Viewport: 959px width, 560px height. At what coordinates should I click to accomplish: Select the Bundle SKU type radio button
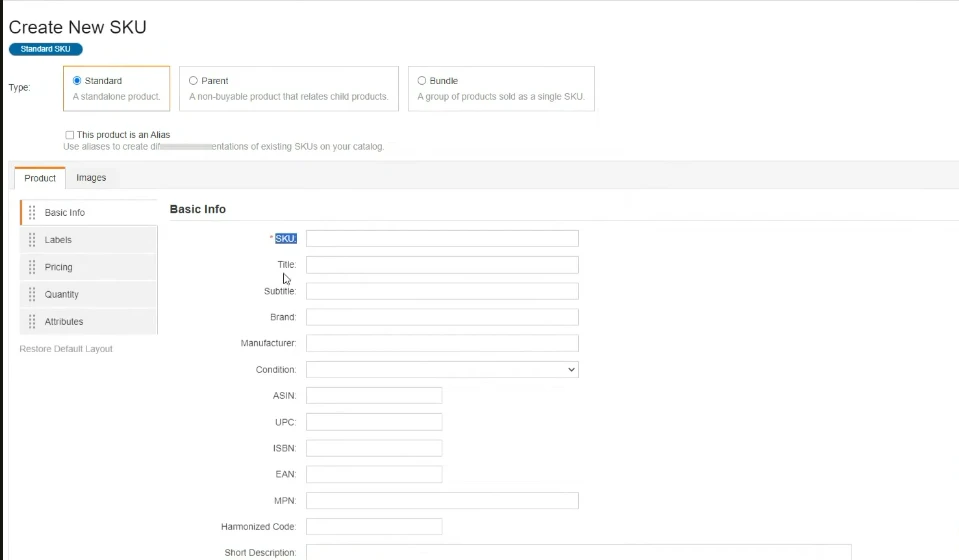click(421, 81)
